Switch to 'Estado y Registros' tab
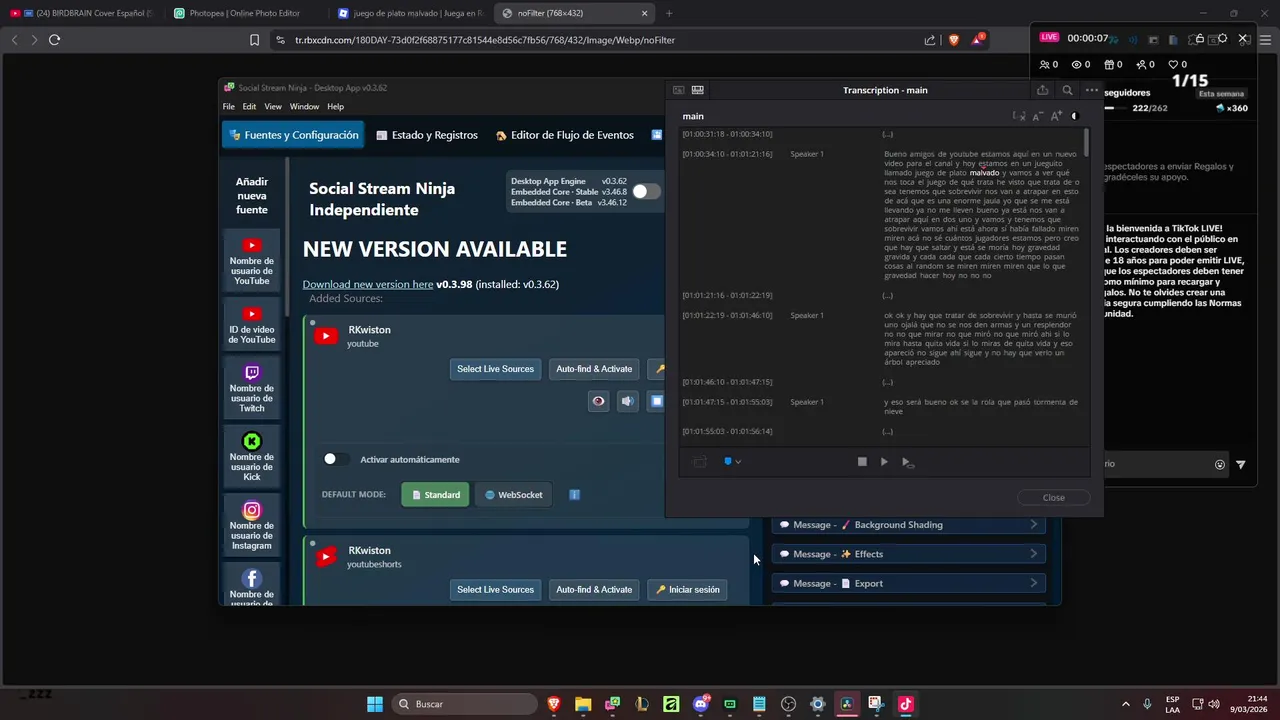The width and height of the screenshot is (1280, 720). pyautogui.click(x=427, y=135)
